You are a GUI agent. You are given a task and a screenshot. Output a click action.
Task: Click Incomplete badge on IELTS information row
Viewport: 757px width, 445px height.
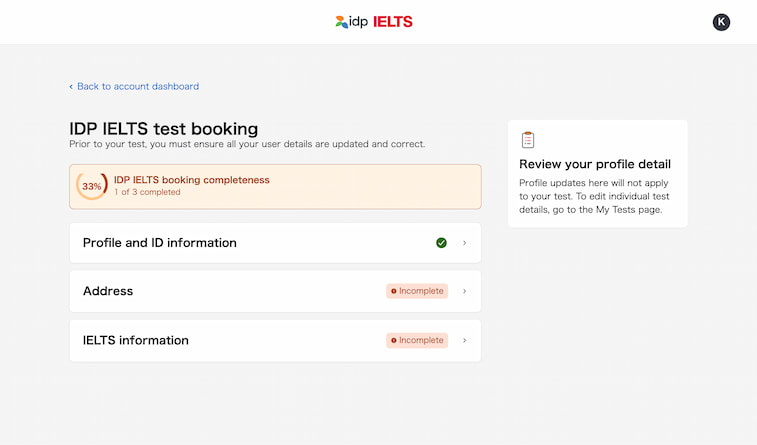pos(417,340)
